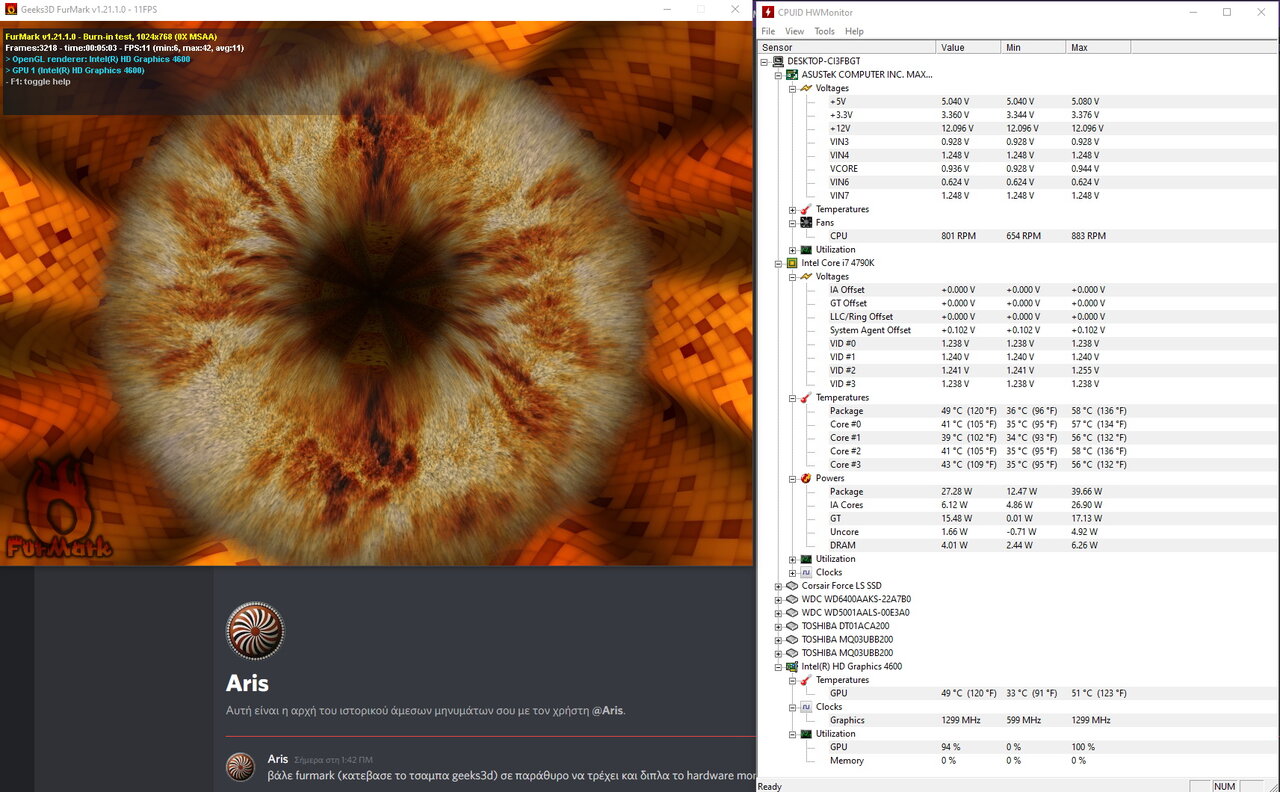Expand the TOSHIBA DT01ACA200 drive node
1280x792 pixels.
tap(779, 626)
